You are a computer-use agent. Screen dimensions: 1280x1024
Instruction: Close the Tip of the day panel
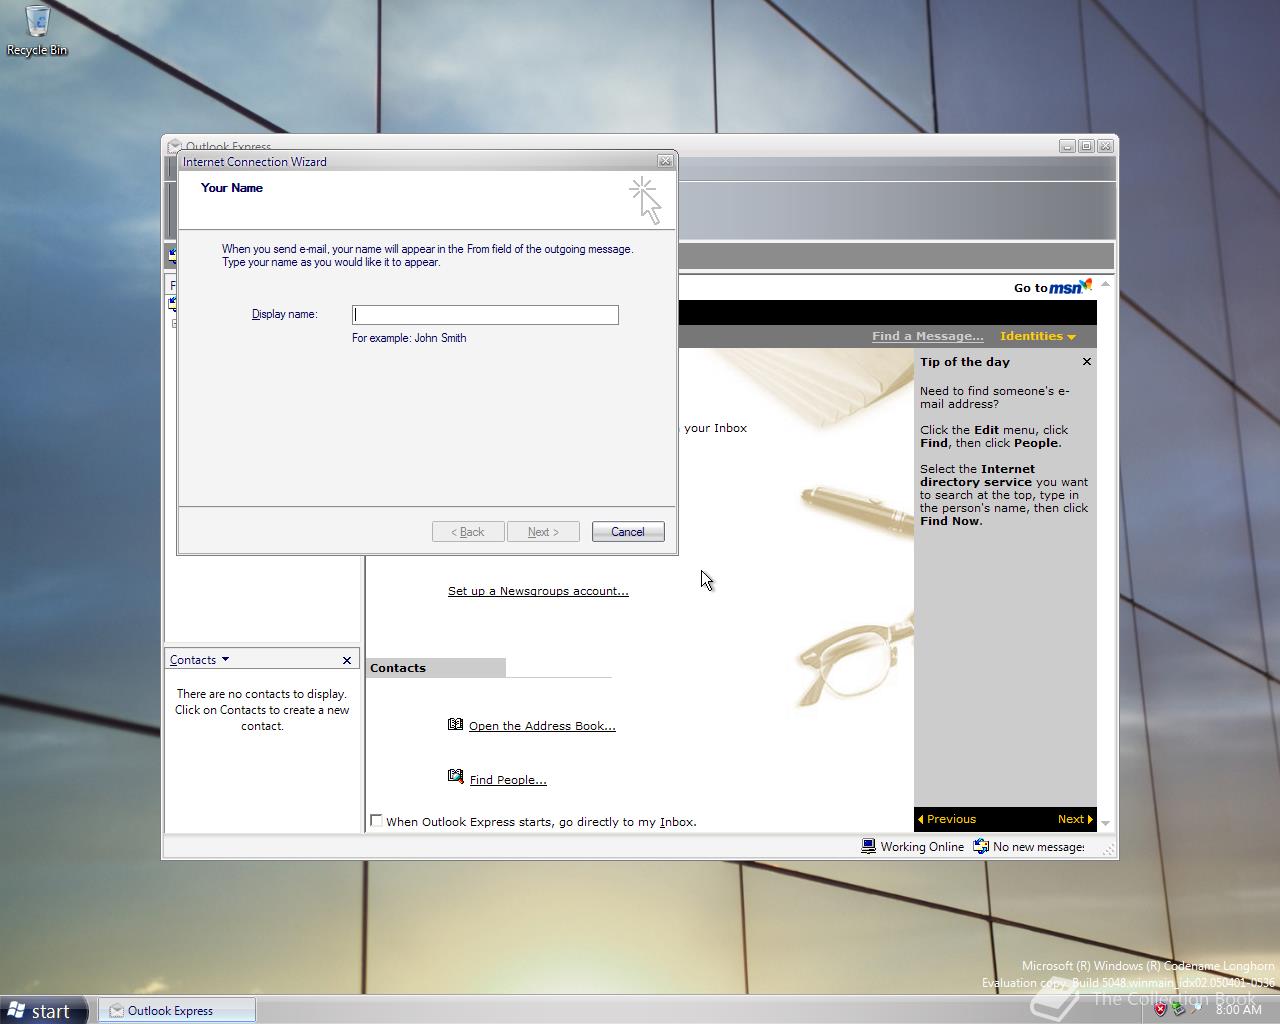point(1087,362)
